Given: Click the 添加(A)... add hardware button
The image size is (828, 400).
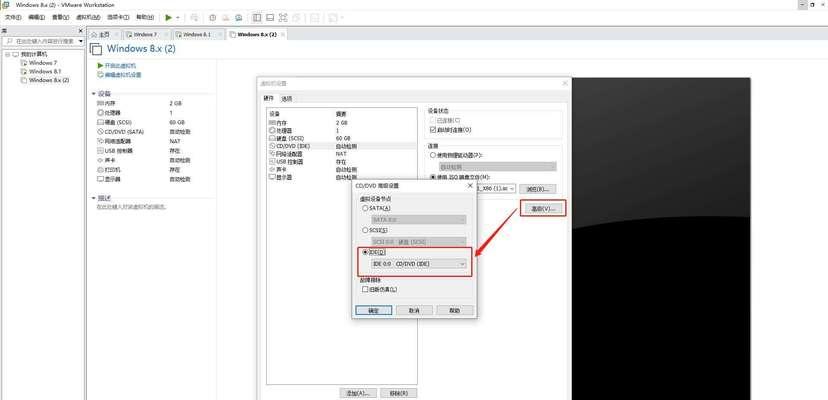Looking at the screenshot, I should coord(358,393).
